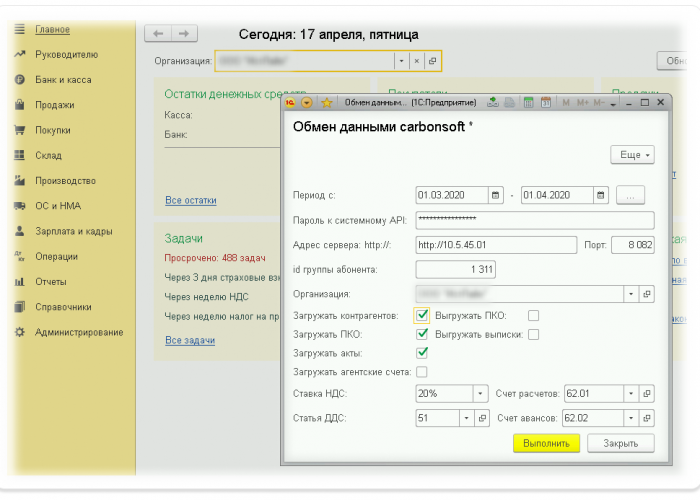Enable Выгружать выписки checkbox

(533, 334)
